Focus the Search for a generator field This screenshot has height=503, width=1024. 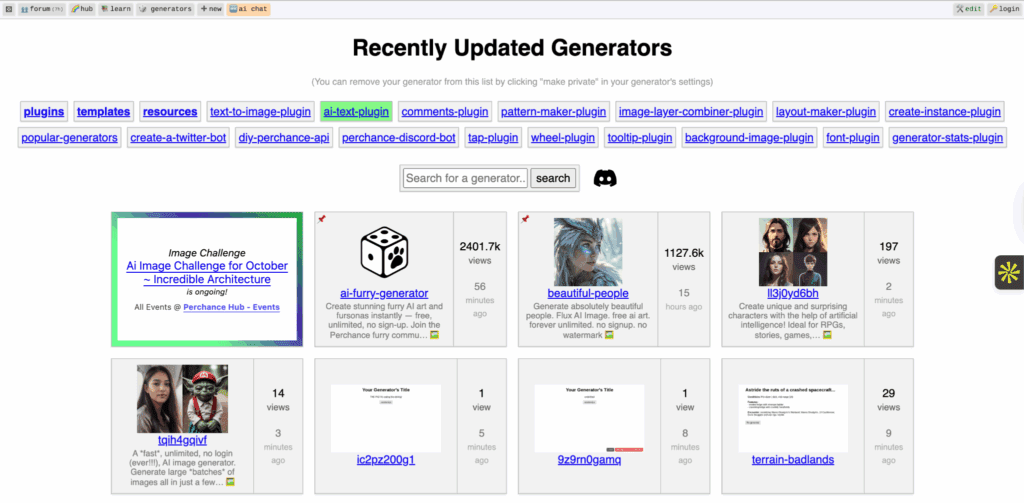click(465, 178)
